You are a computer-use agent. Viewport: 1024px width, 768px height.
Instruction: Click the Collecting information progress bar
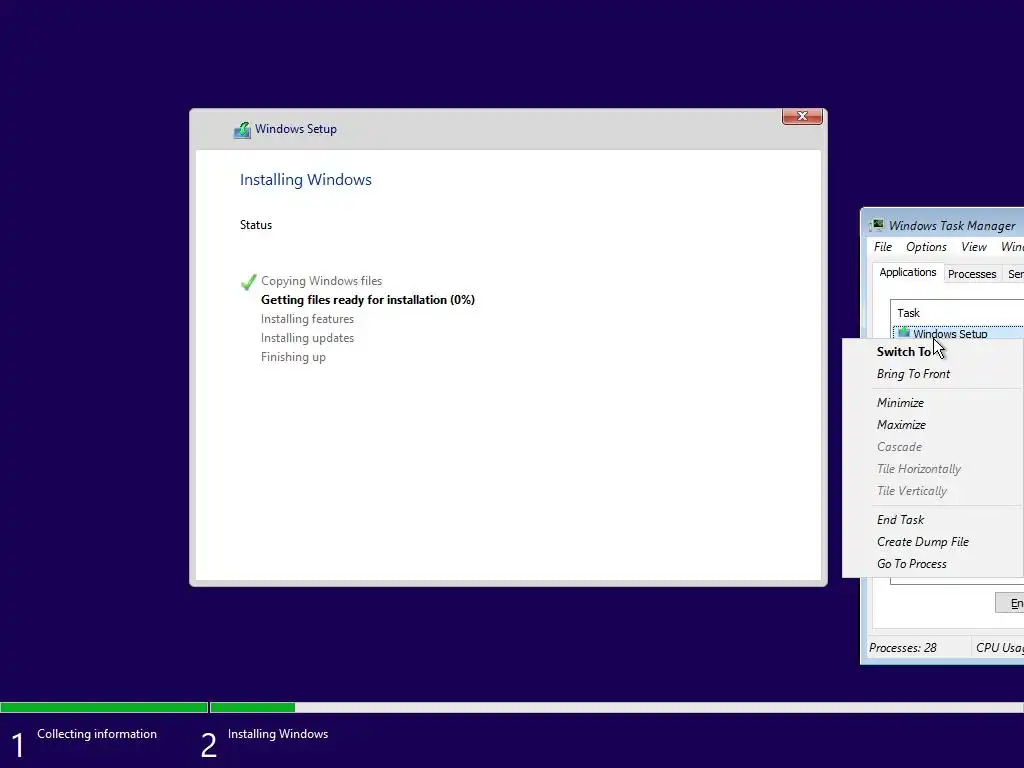click(104, 707)
